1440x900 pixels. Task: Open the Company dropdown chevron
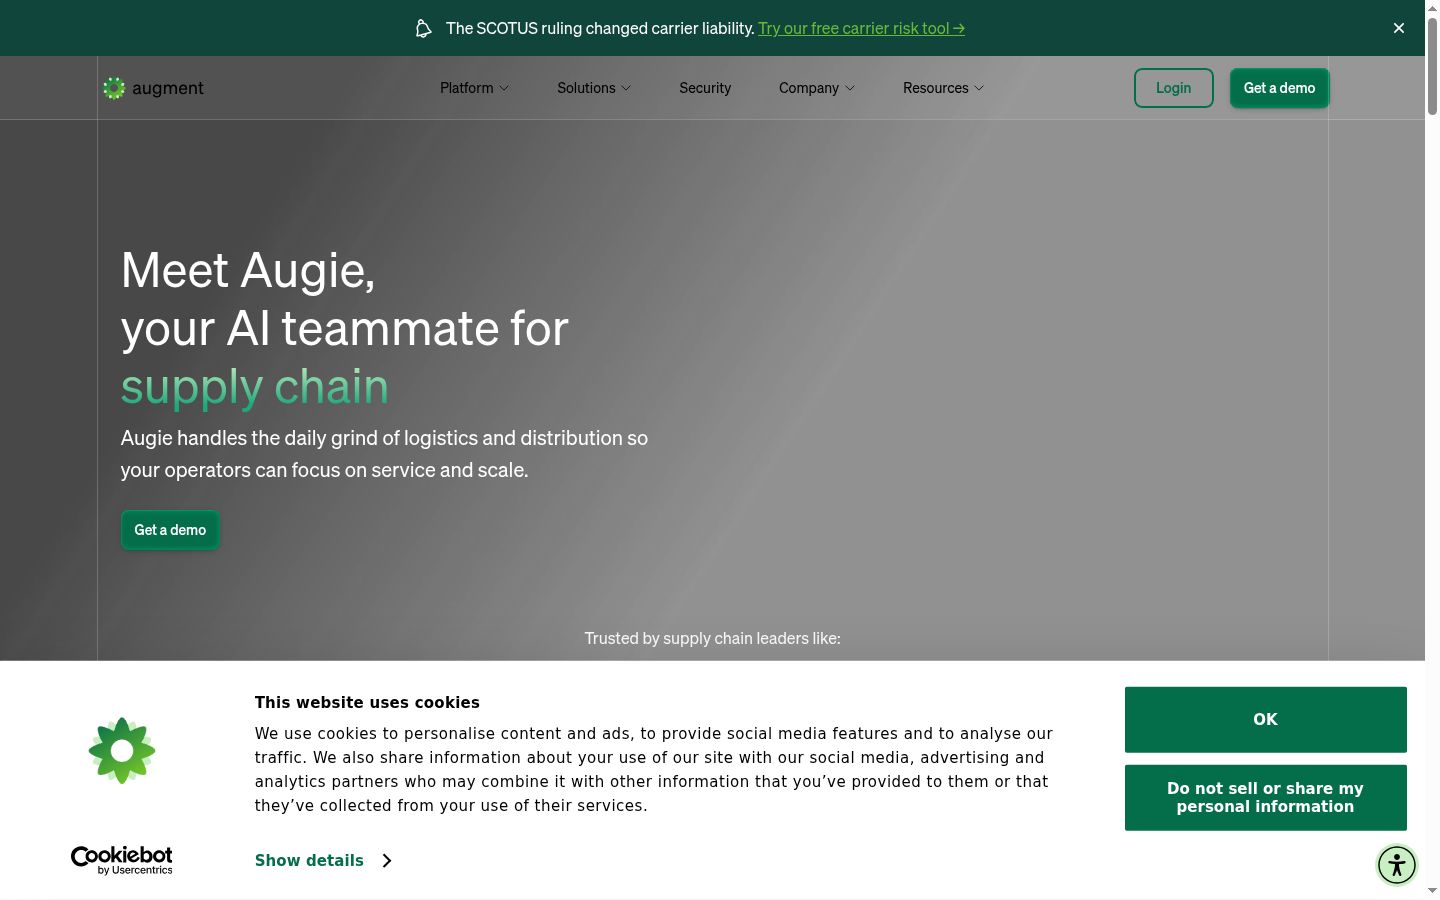[x=850, y=88]
